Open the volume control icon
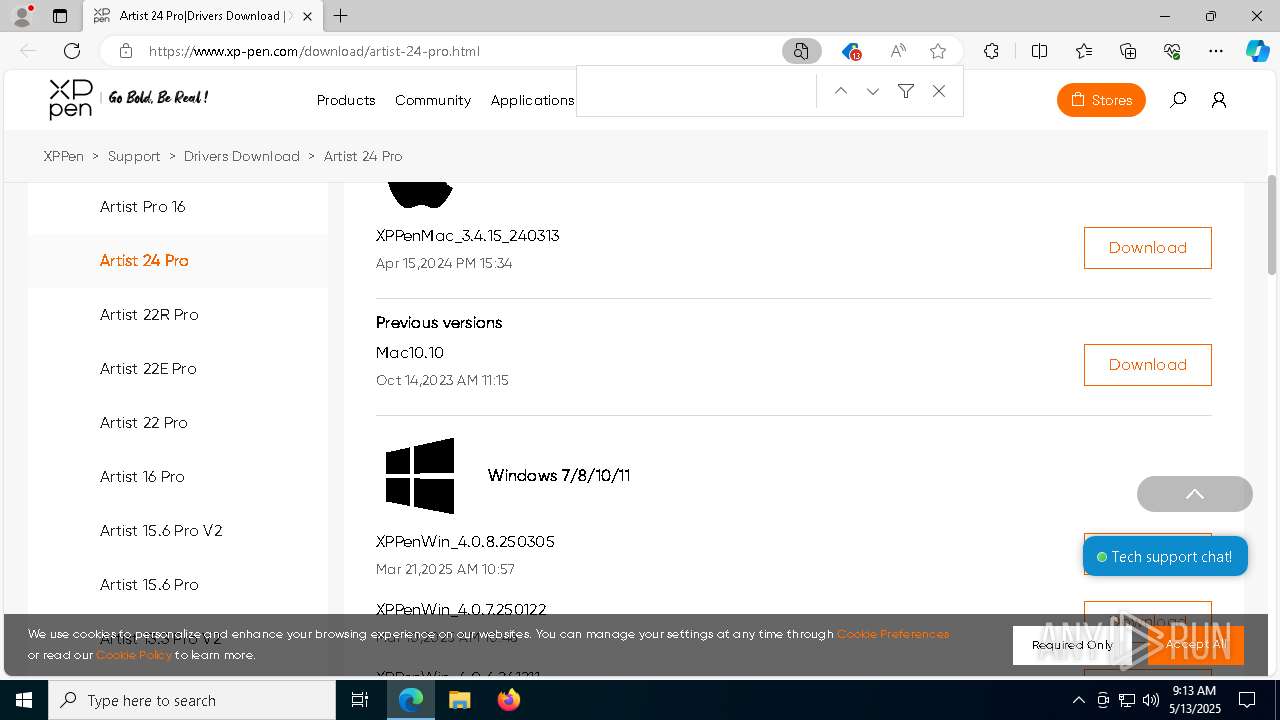Viewport: 1280px width, 720px height. coord(1150,701)
